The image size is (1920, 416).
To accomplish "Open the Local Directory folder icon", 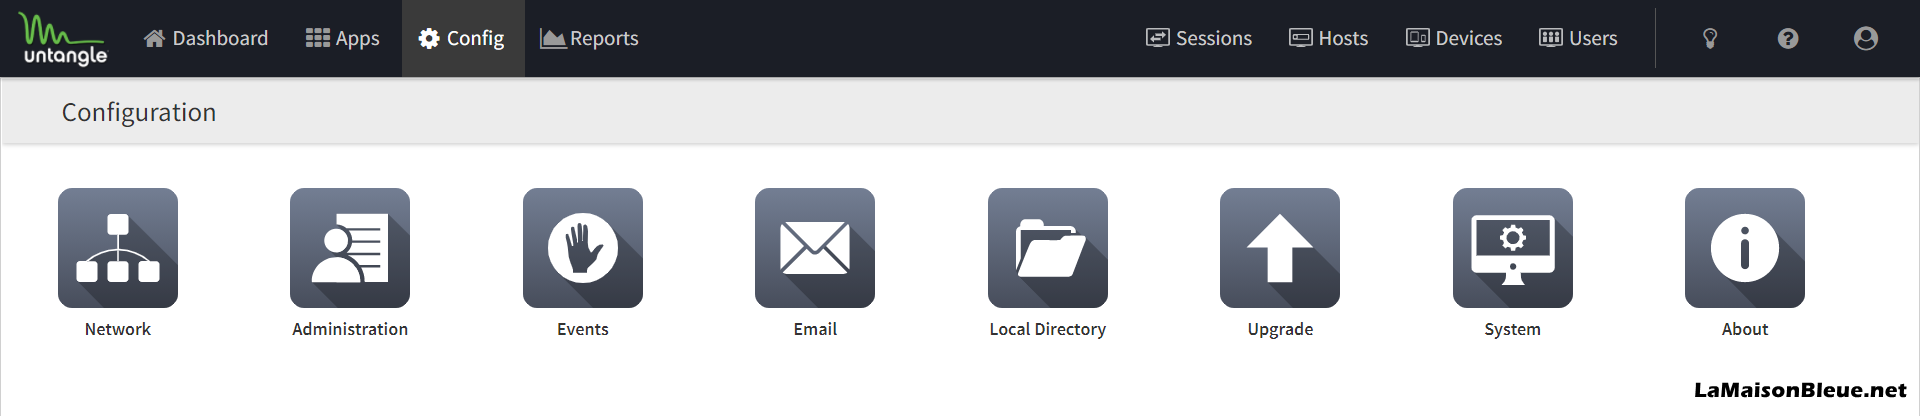I will click(1048, 248).
